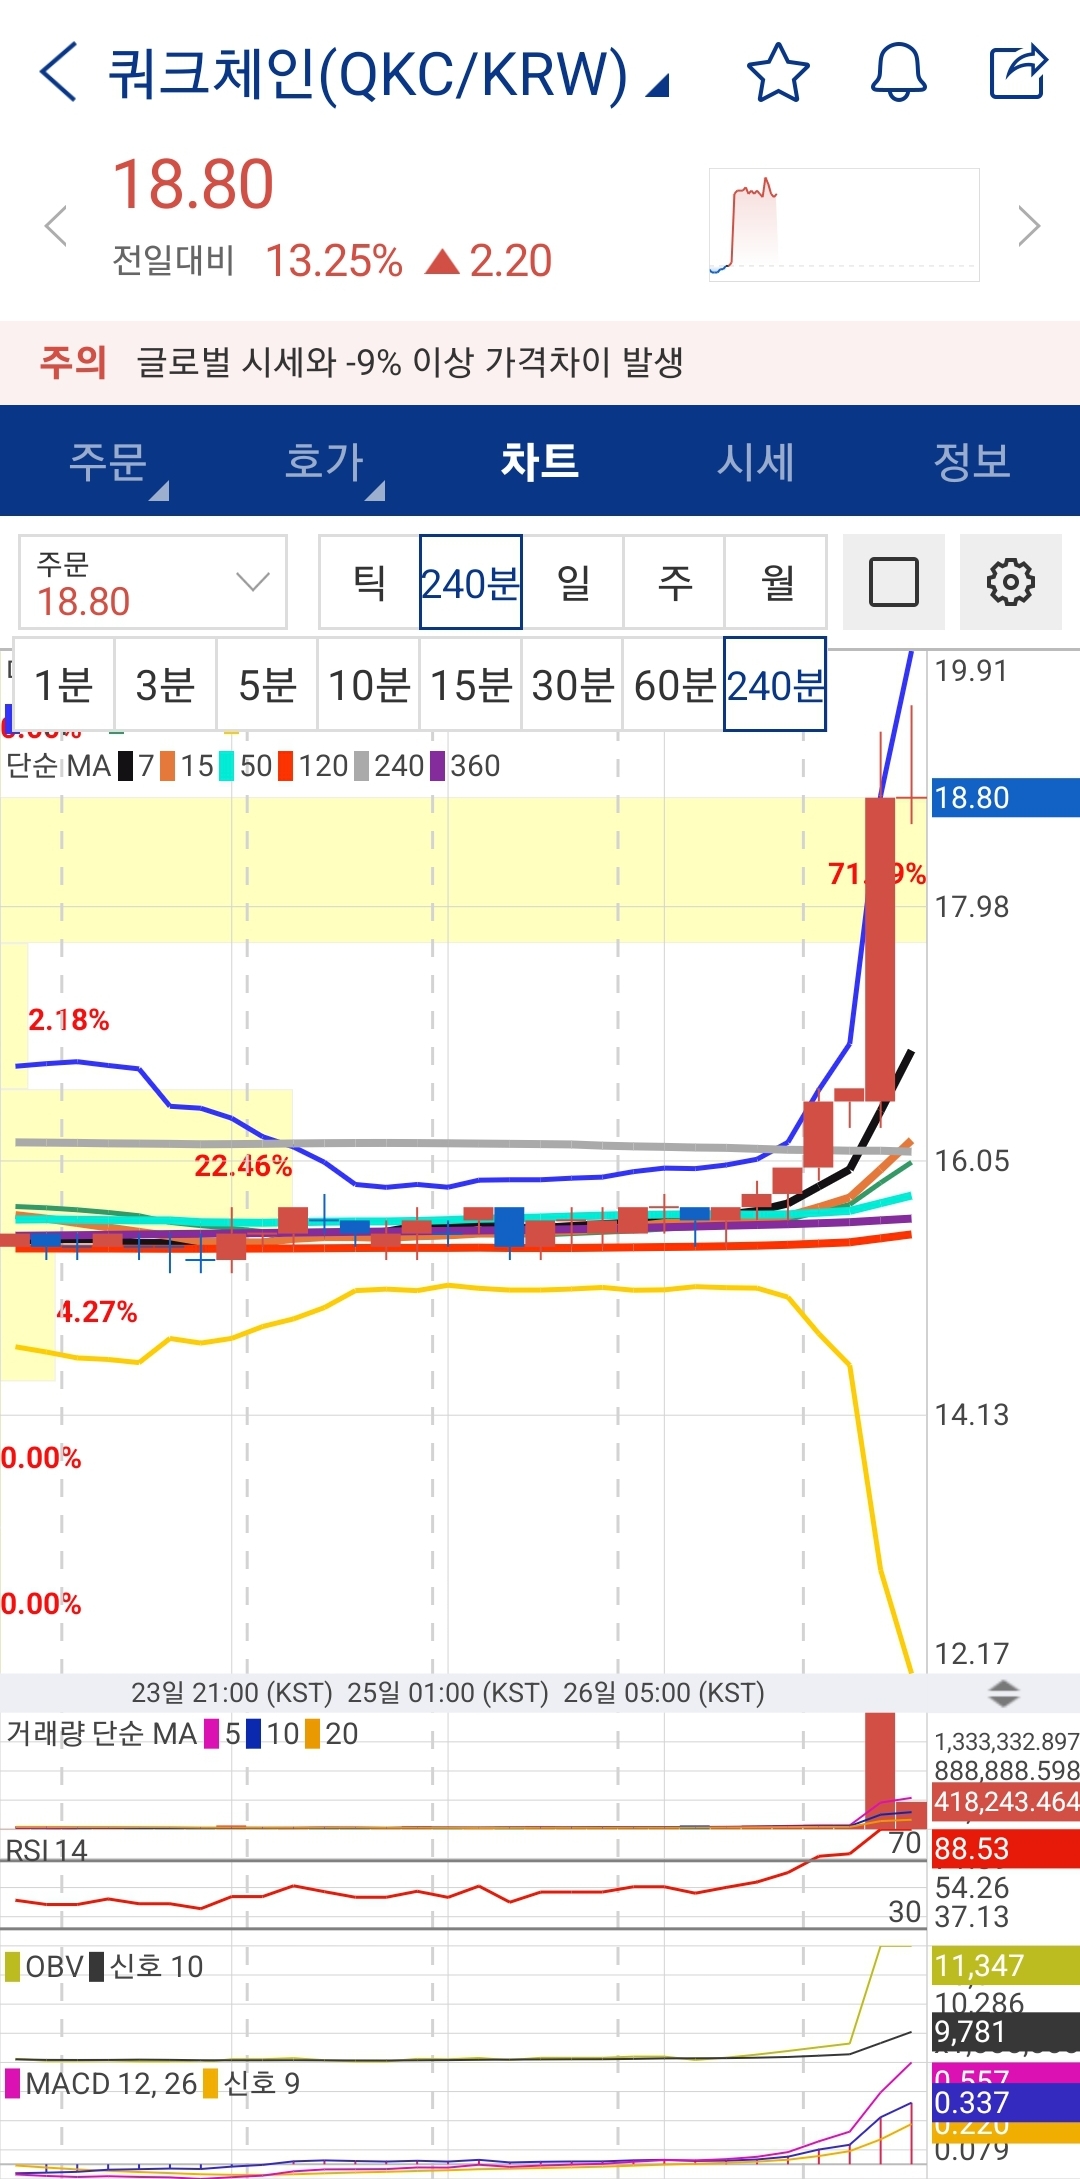
Task: Choose the 60분 interval option
Action: (675, 686)
